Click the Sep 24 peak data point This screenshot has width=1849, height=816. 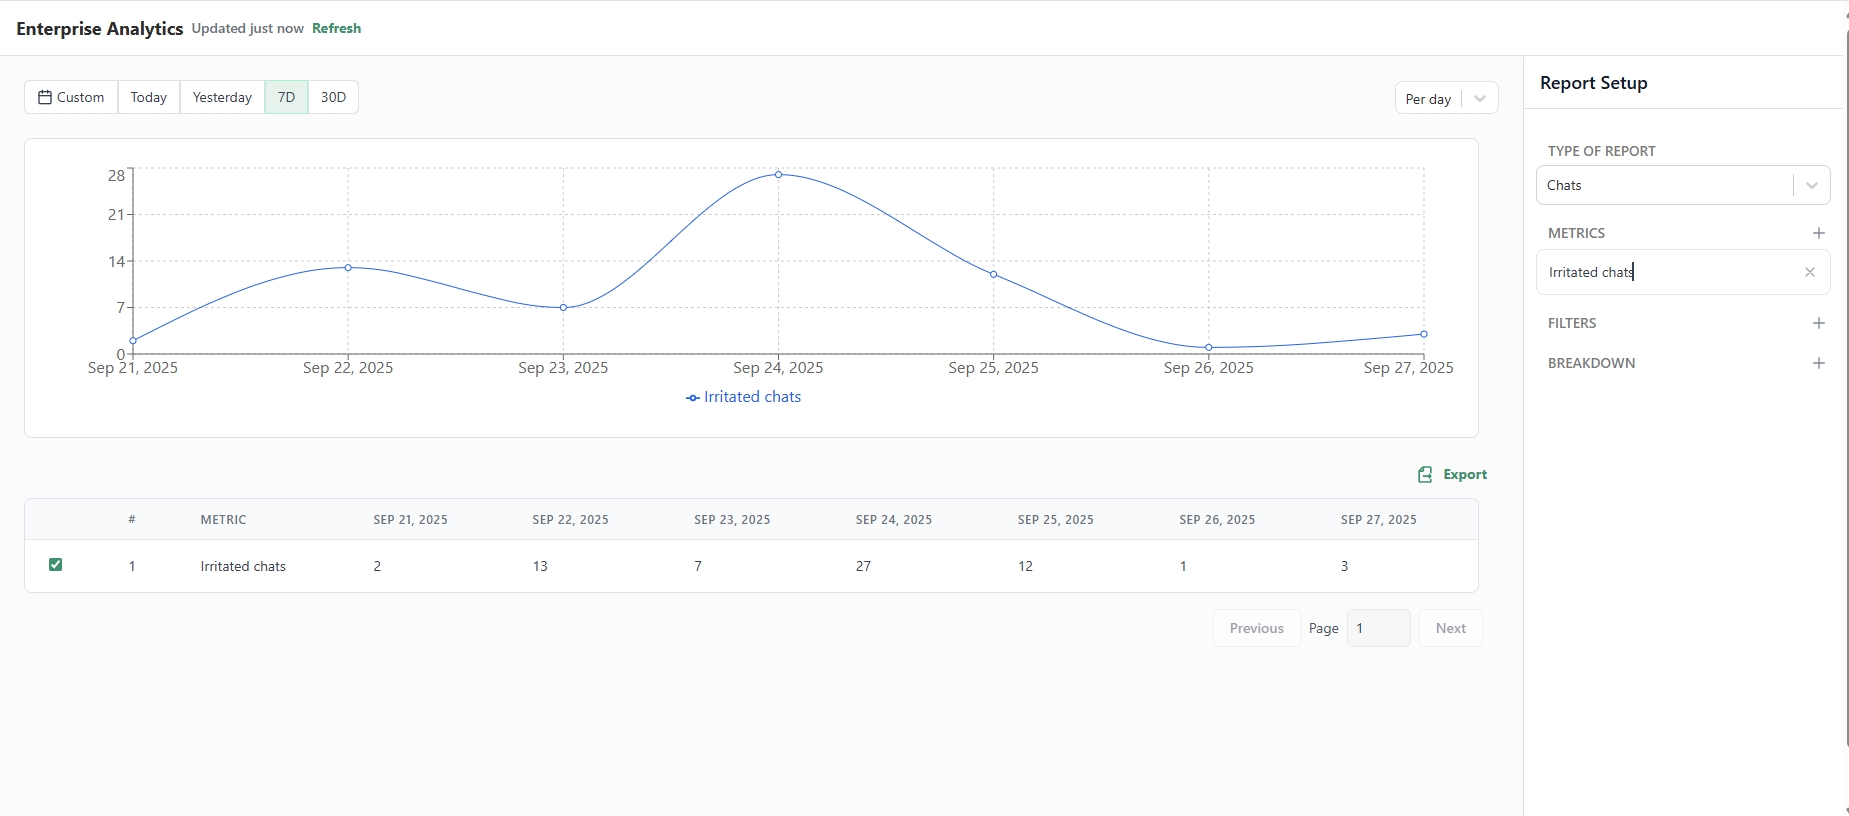[778, 175]
